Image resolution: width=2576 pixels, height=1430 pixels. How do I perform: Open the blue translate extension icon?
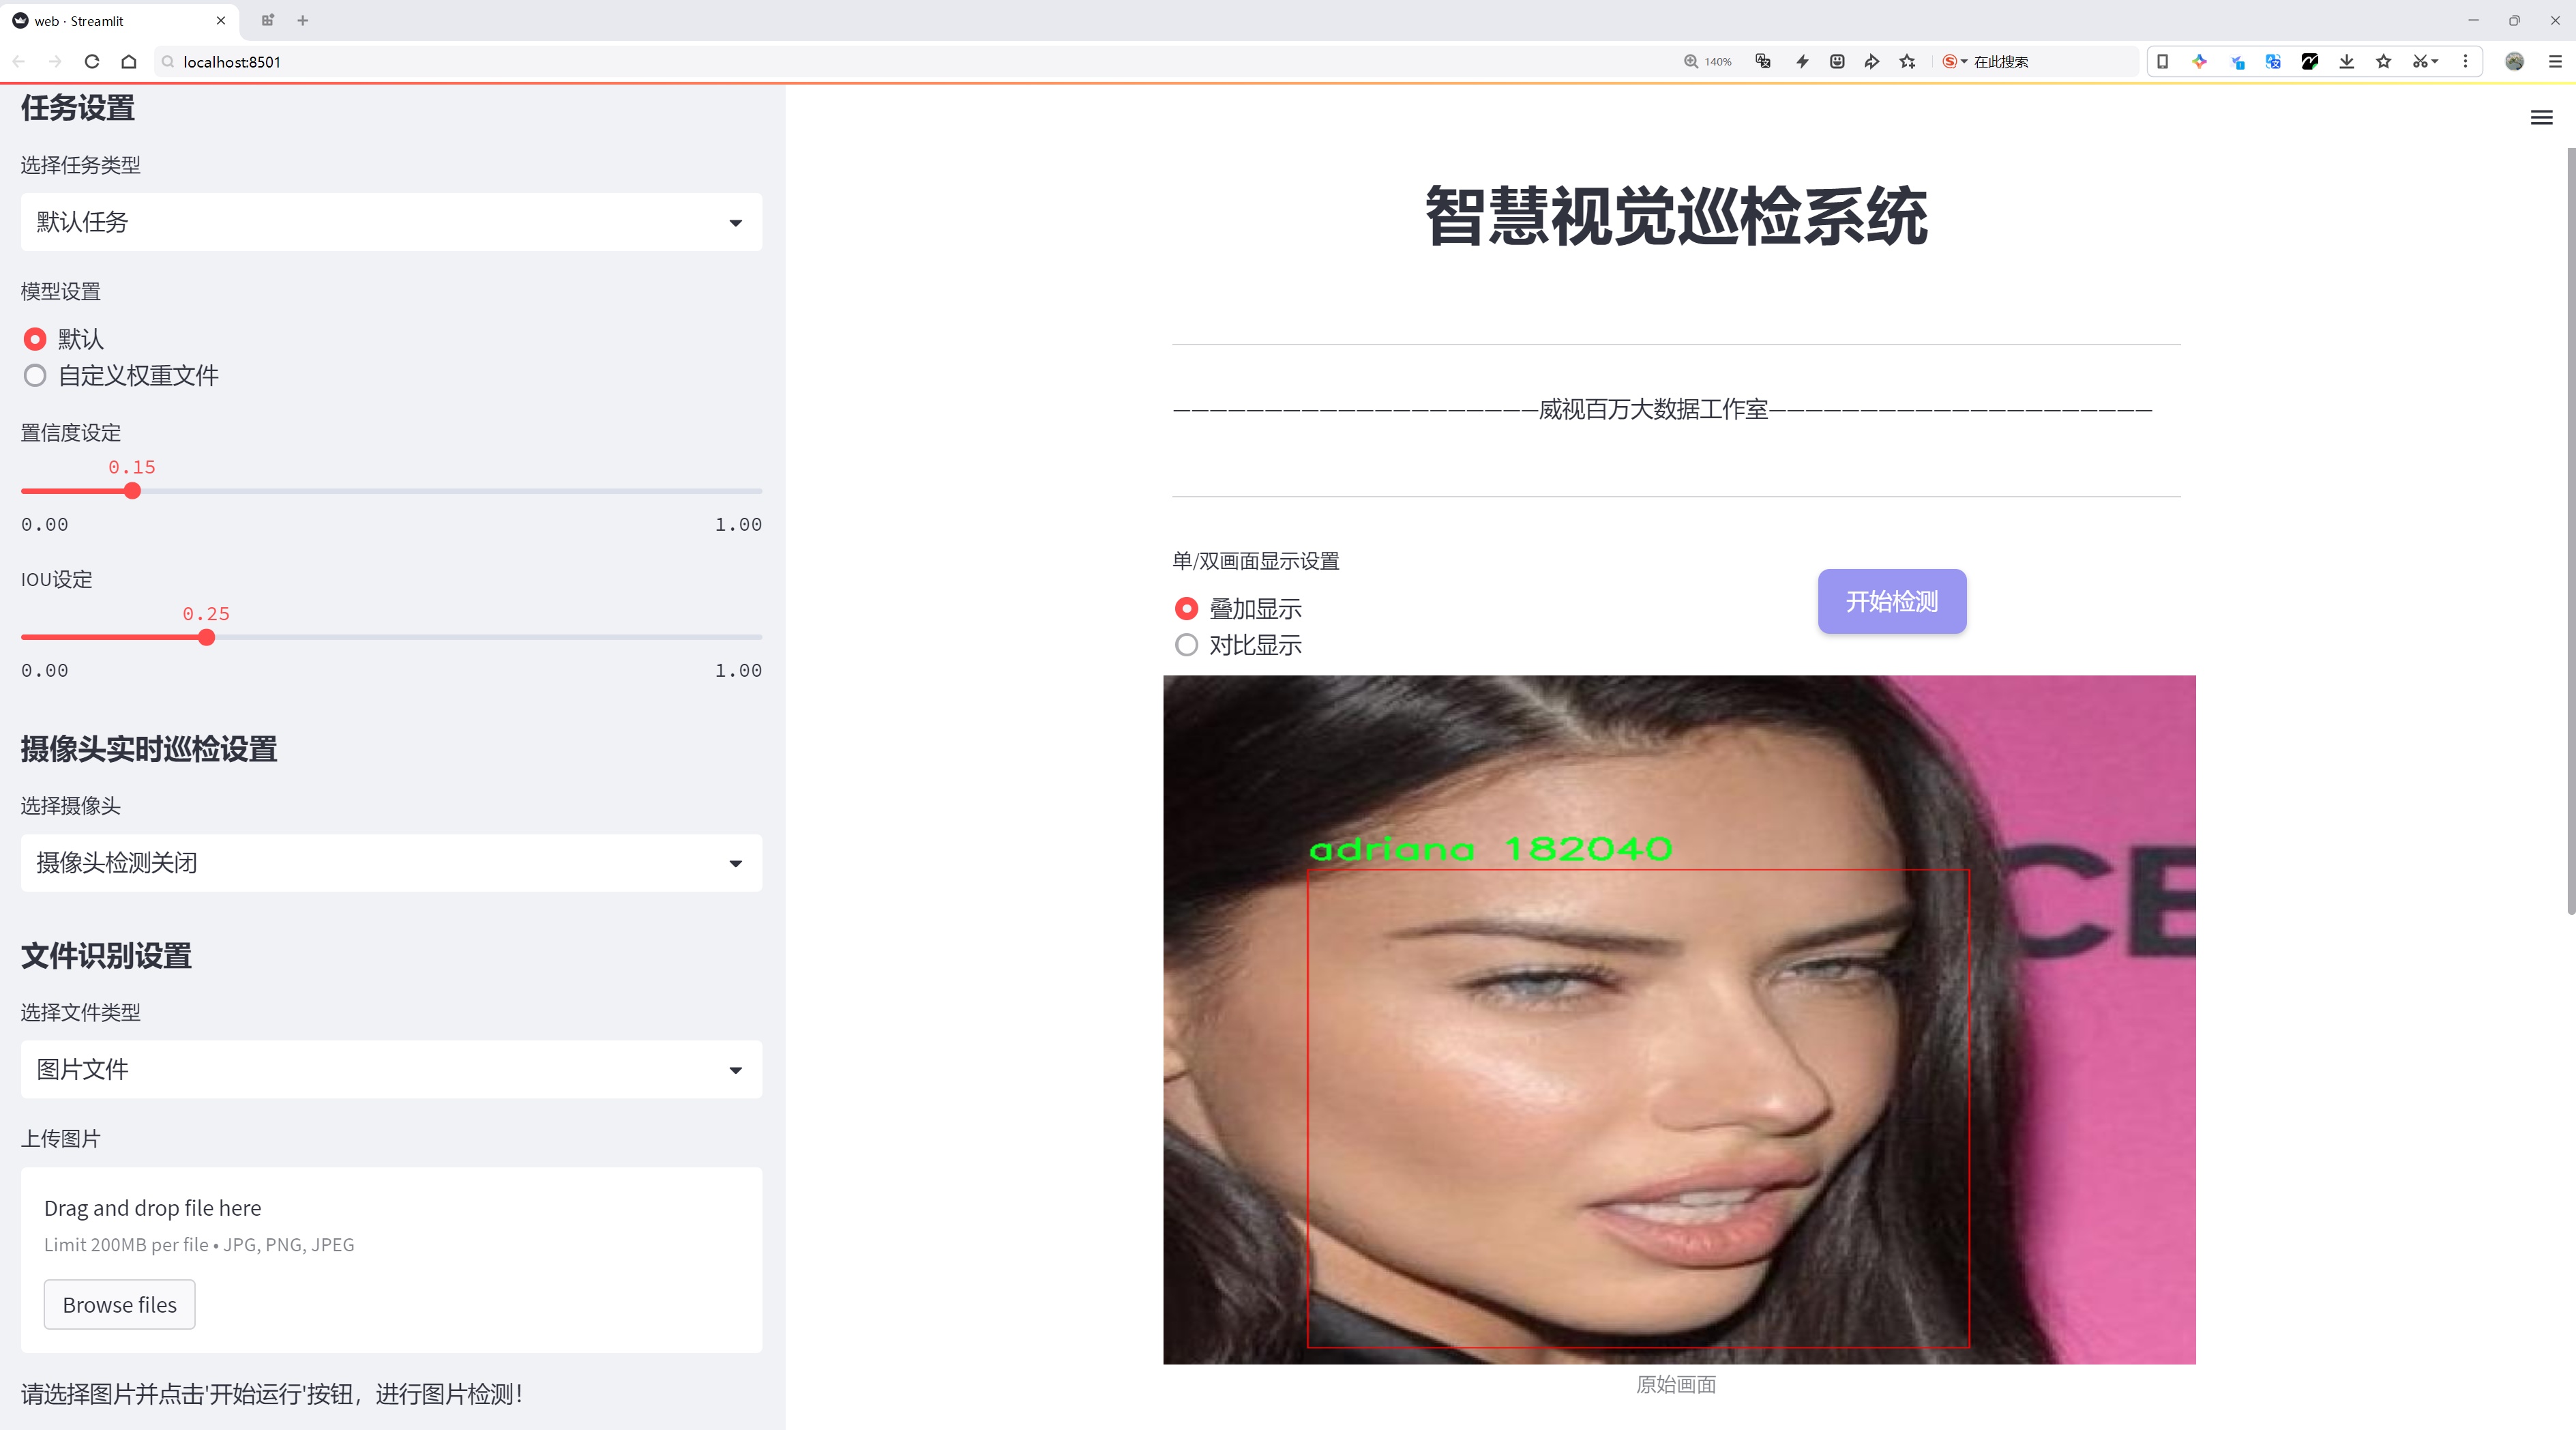click(x=2273, y=62)
